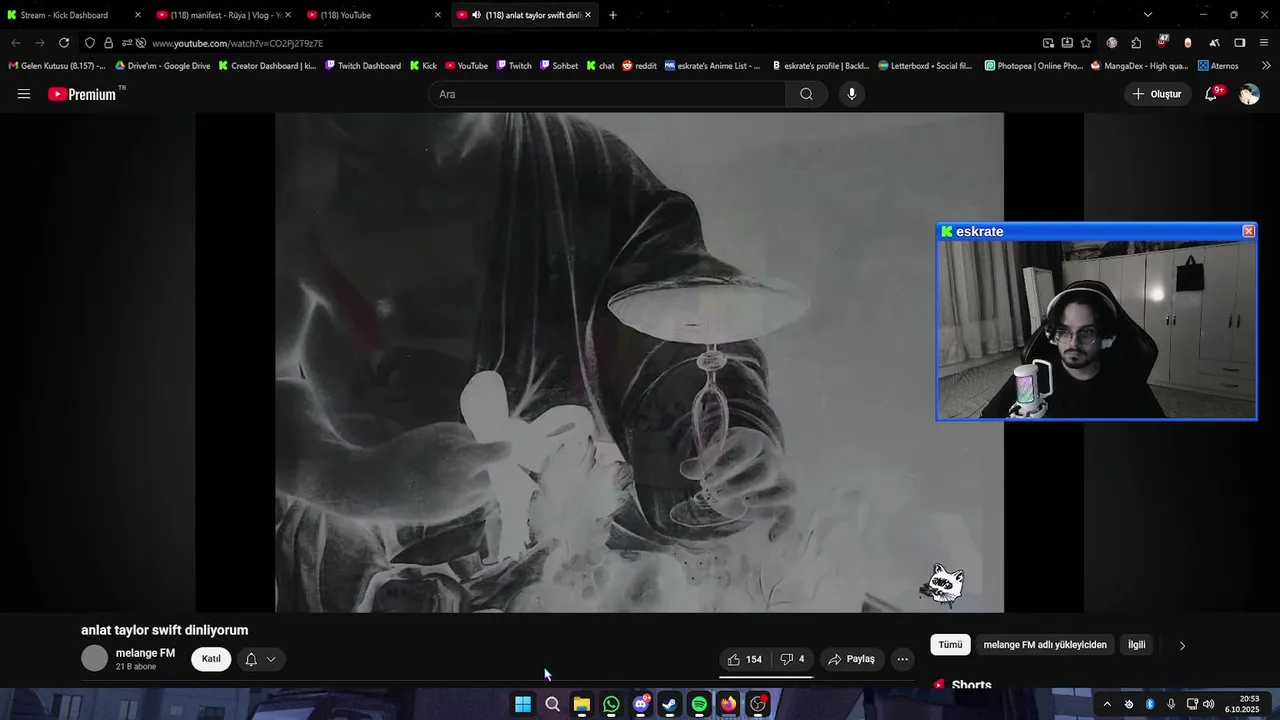Open more actions three-dot menu
Image resolution: width=1280 pixels, height=720 pixels.
point(902,659)
